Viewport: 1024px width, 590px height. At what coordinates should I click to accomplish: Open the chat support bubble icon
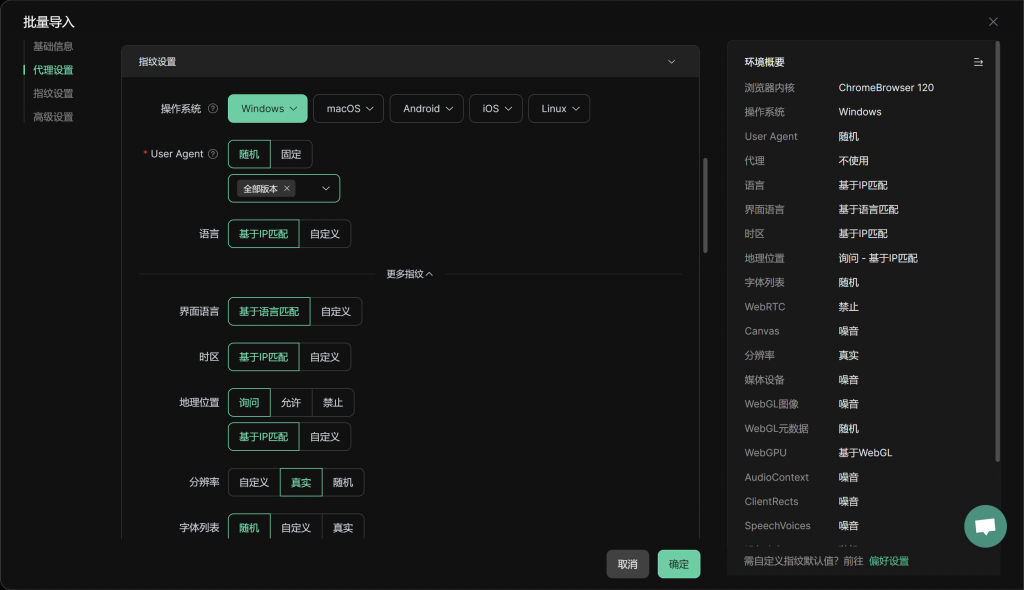click(985, 526)
